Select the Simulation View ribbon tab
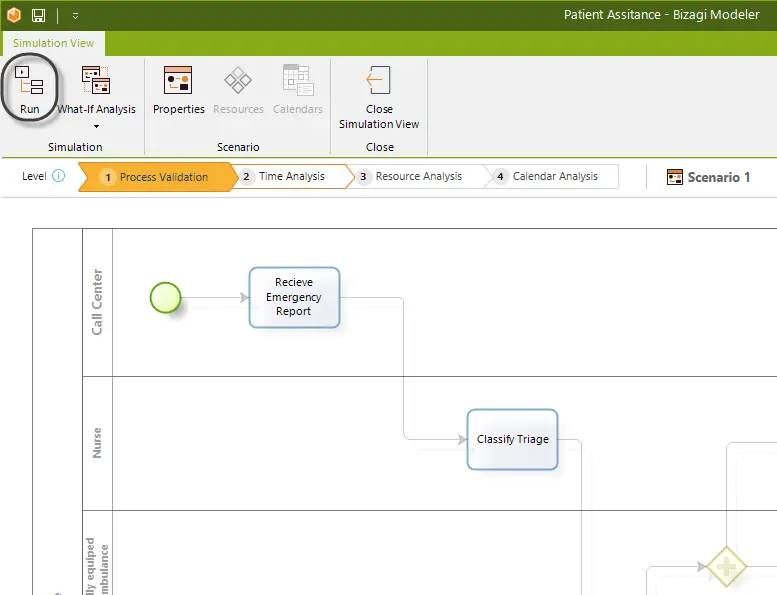Viewport: 777px width, 595px height. click(54, 43)
